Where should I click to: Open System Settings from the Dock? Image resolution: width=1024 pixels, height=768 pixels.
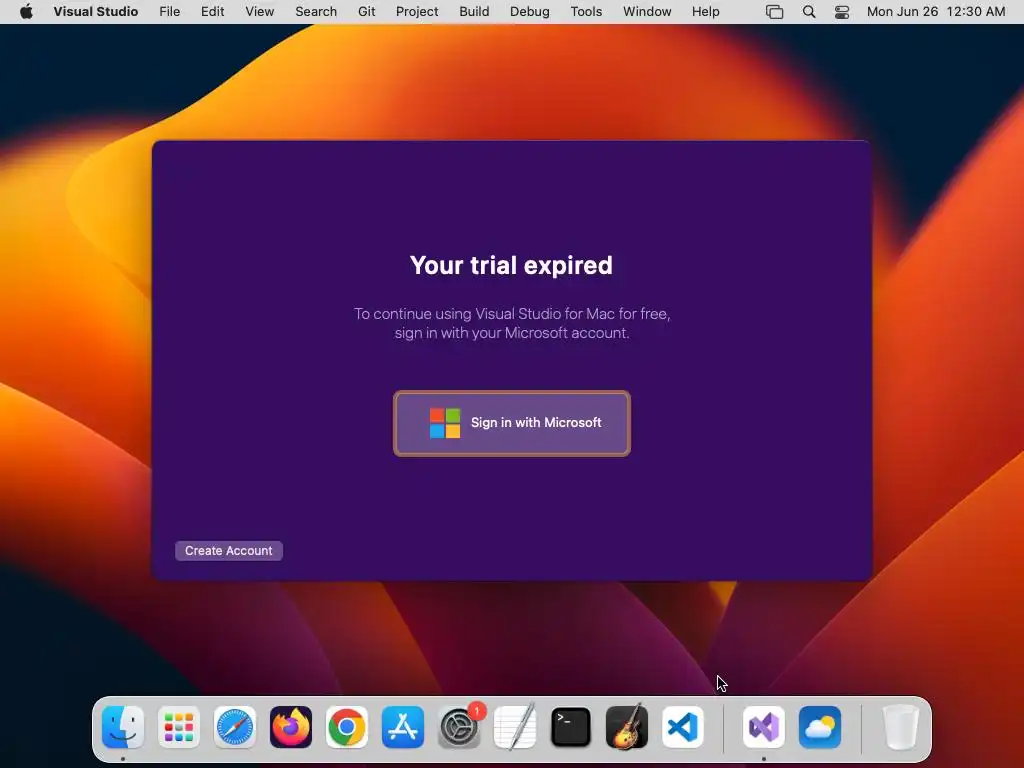(459, 727)
